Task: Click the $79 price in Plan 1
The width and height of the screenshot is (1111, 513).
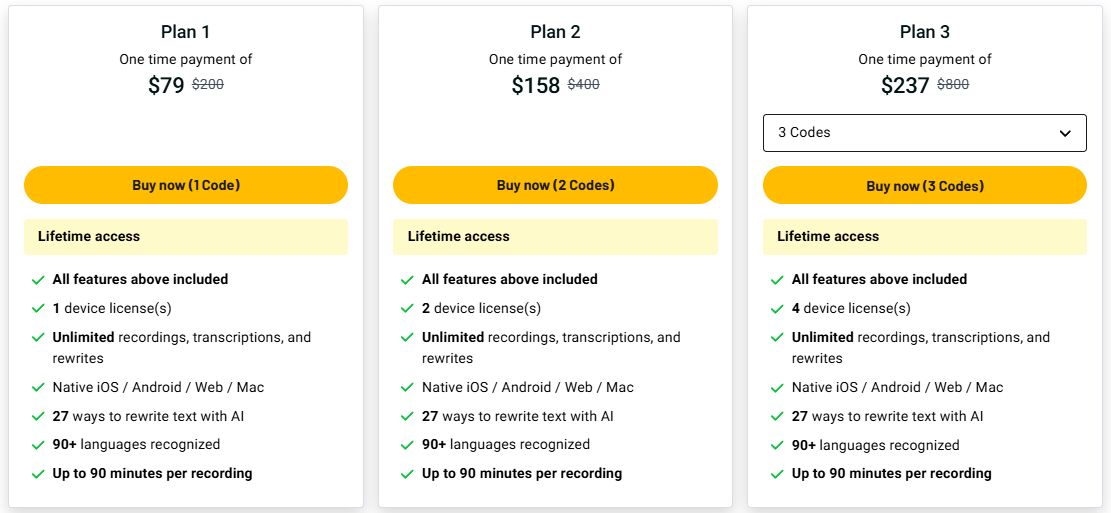Action: 167,85
